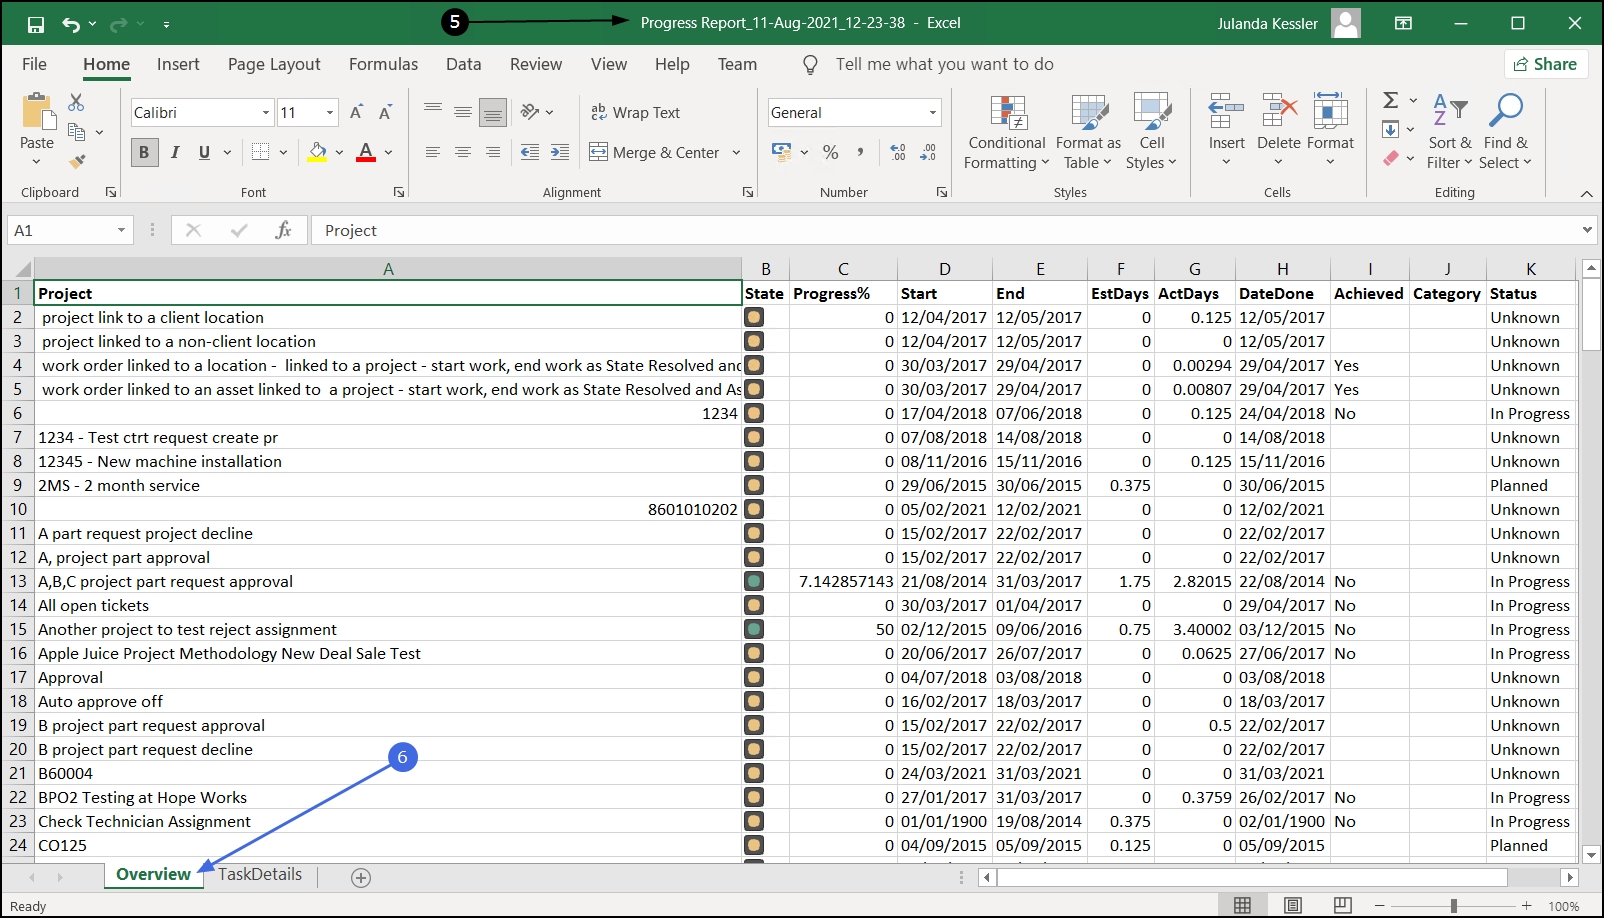Expand the General number format dropdown
Viewport: 1604px width, 918px height.
(x=932, y=113)
